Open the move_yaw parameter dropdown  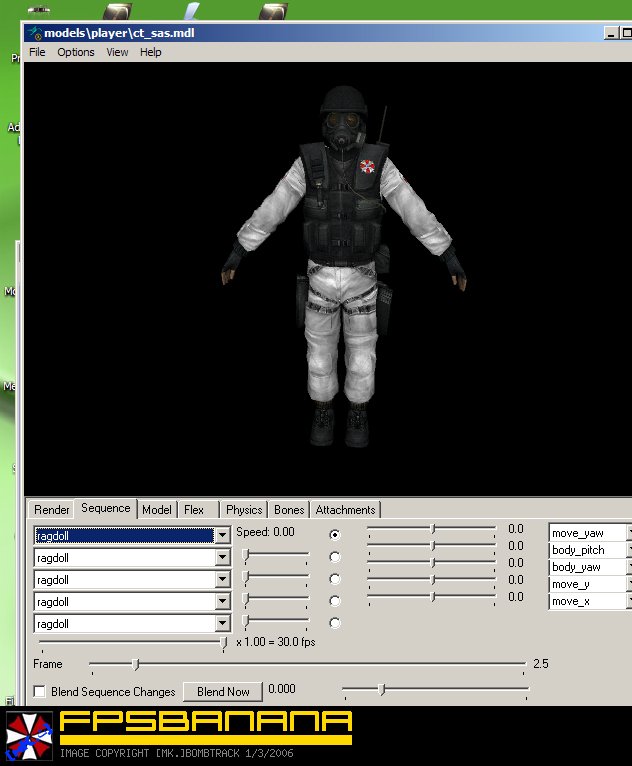click(629, 533)
